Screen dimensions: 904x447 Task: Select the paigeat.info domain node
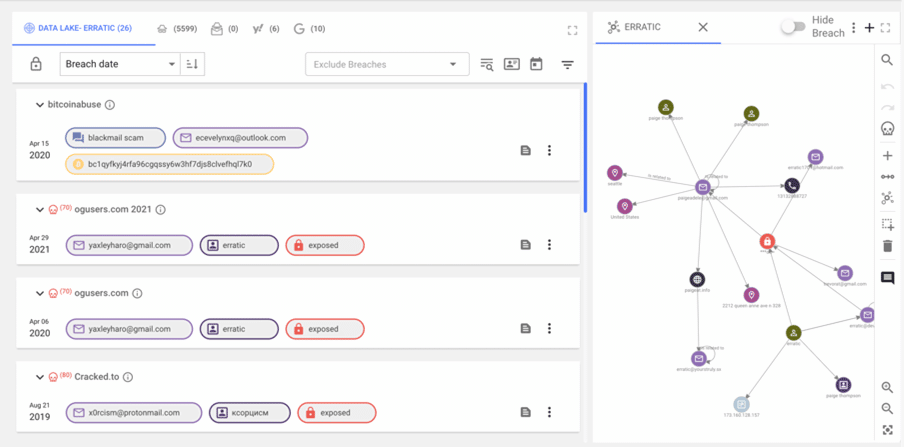point(698,280)
